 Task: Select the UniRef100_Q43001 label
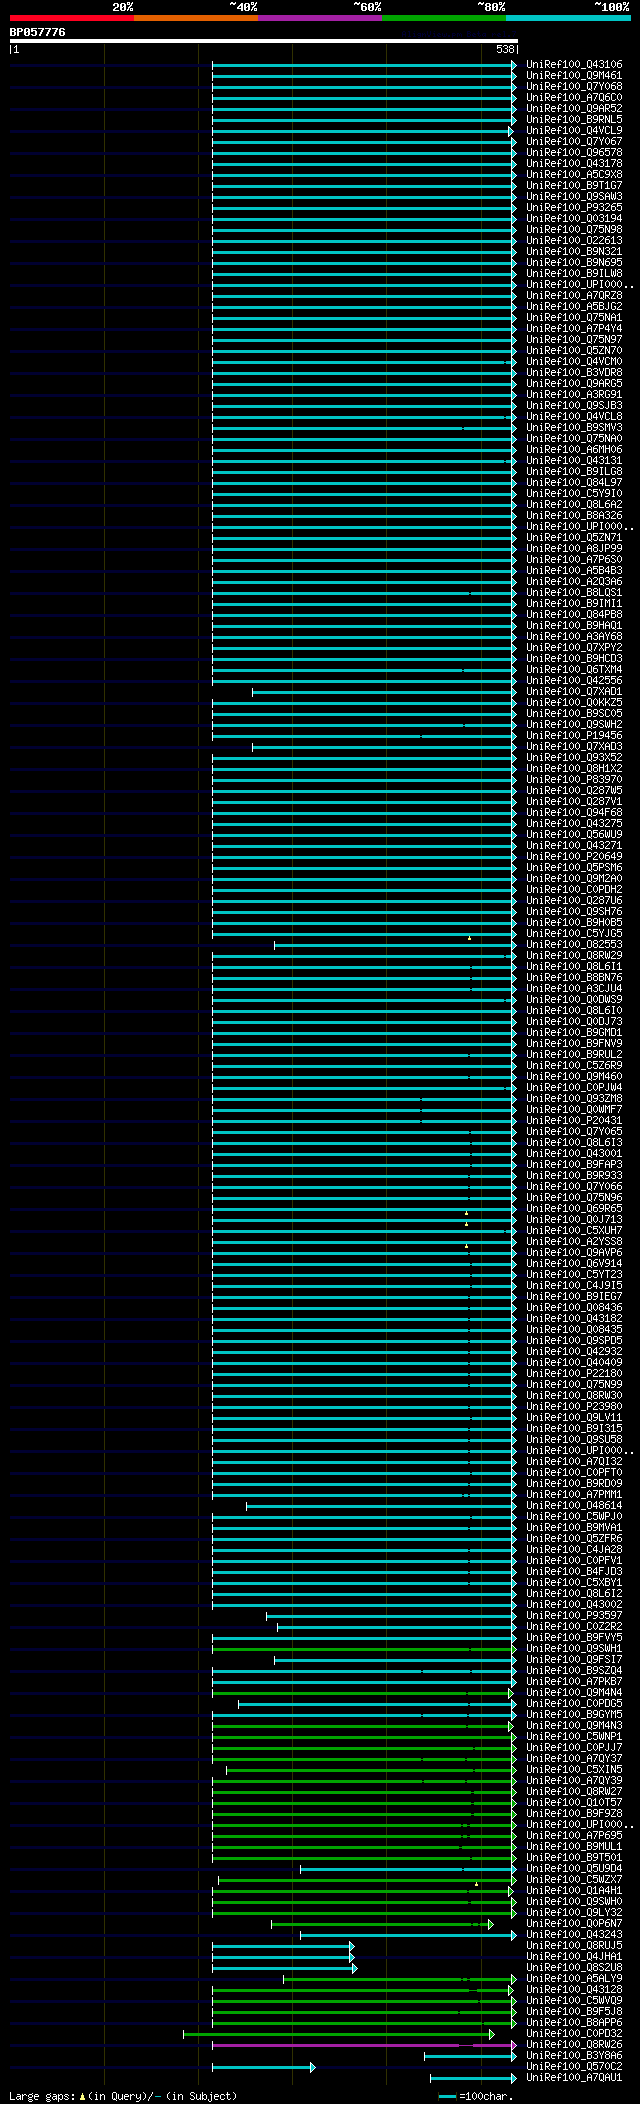[574, 1154]
